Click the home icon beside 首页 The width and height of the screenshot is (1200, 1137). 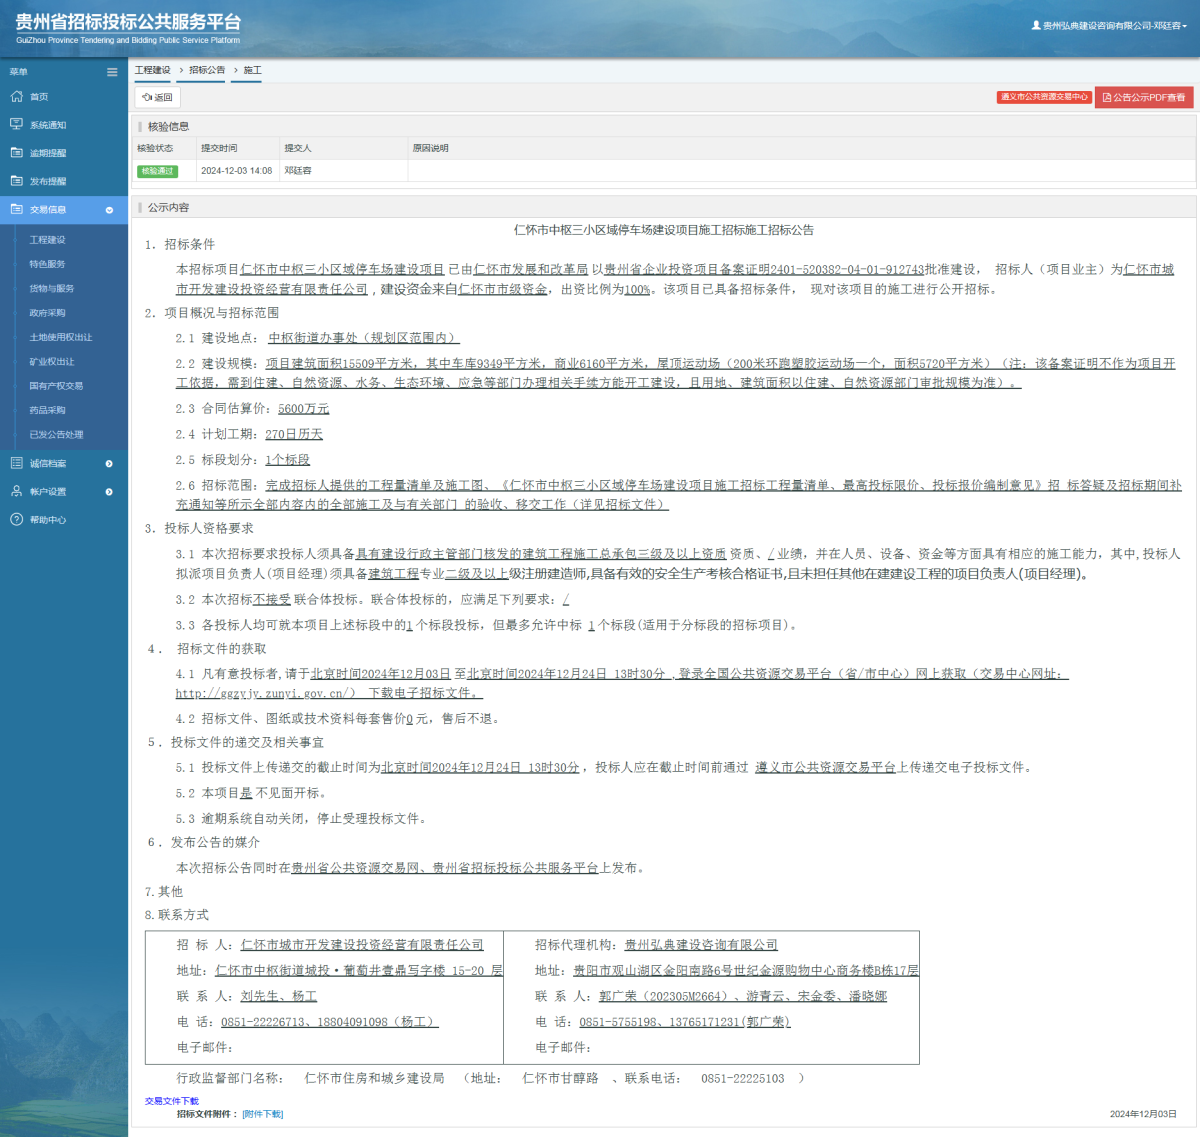pyautogui.click(x=16, y=97)
